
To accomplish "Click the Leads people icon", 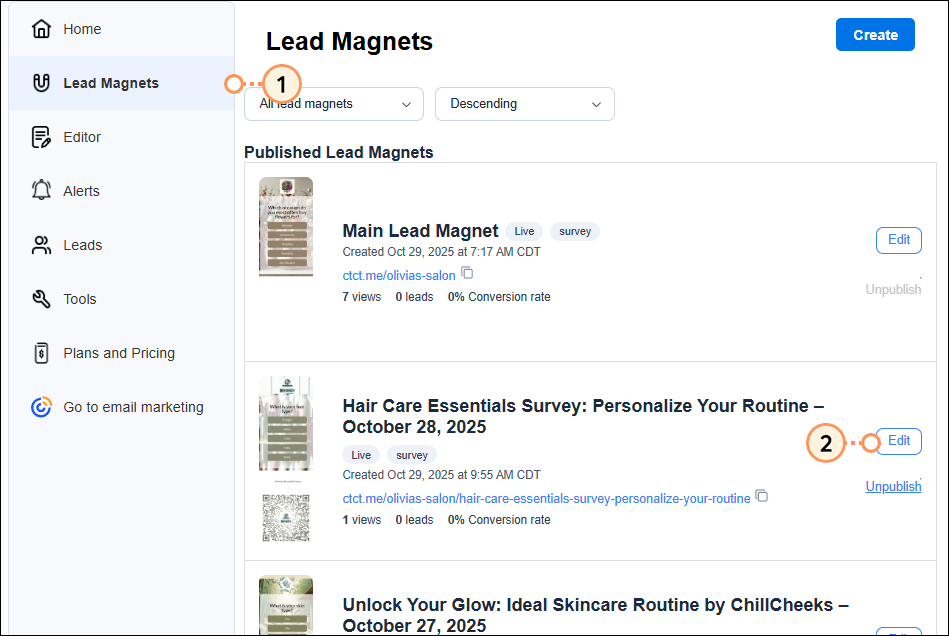I will 41,245.
